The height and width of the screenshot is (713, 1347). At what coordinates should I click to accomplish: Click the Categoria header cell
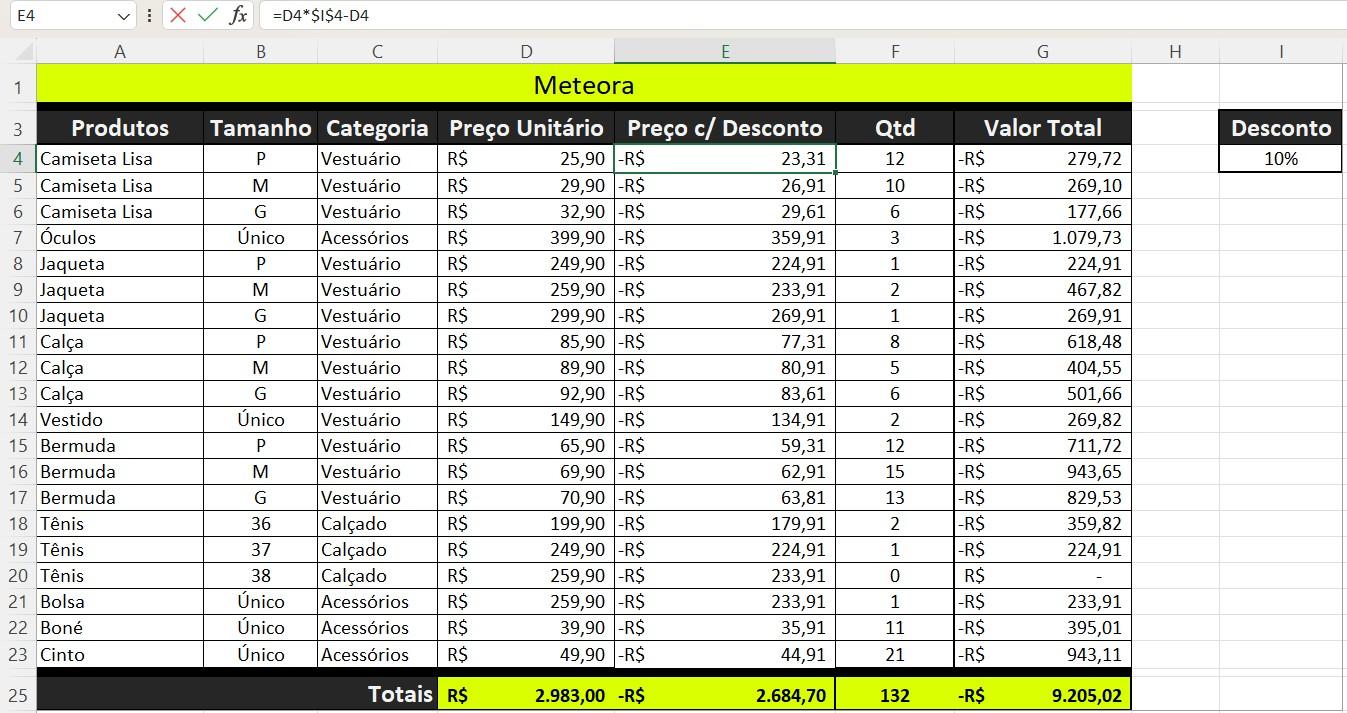pos(377,128)
